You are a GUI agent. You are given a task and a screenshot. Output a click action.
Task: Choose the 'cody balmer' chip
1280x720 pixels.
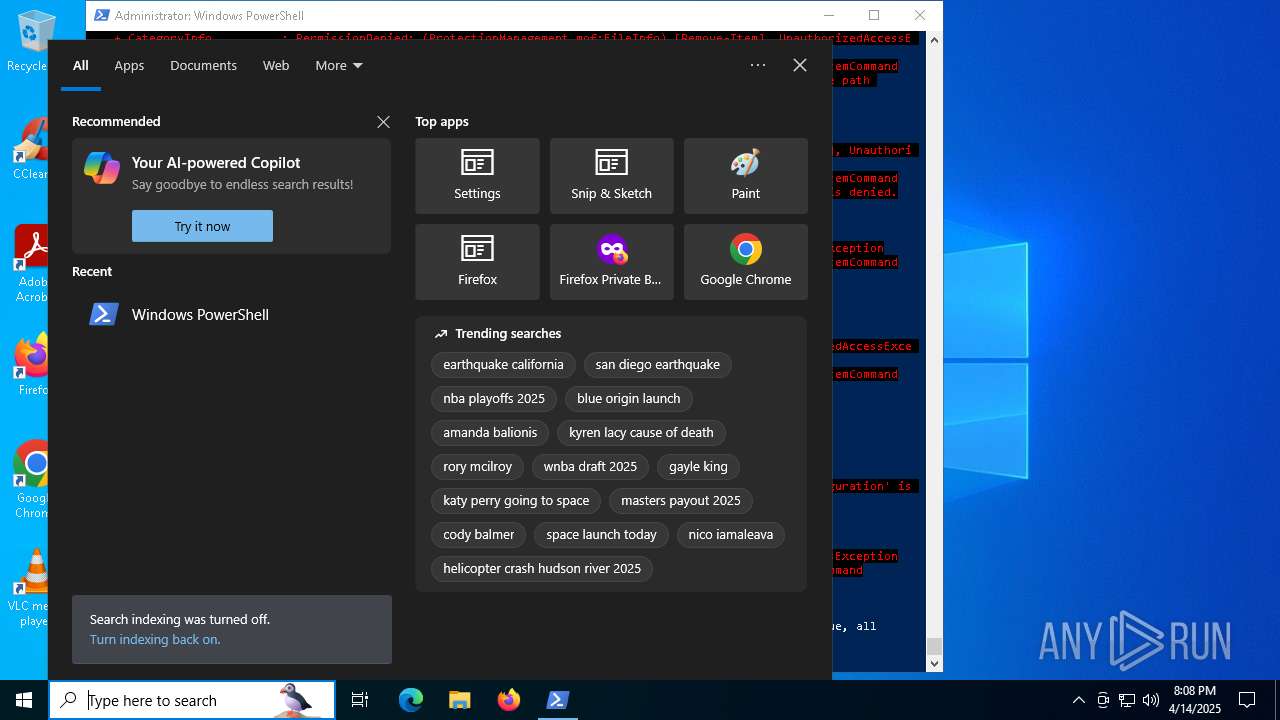tap(478, 535)
